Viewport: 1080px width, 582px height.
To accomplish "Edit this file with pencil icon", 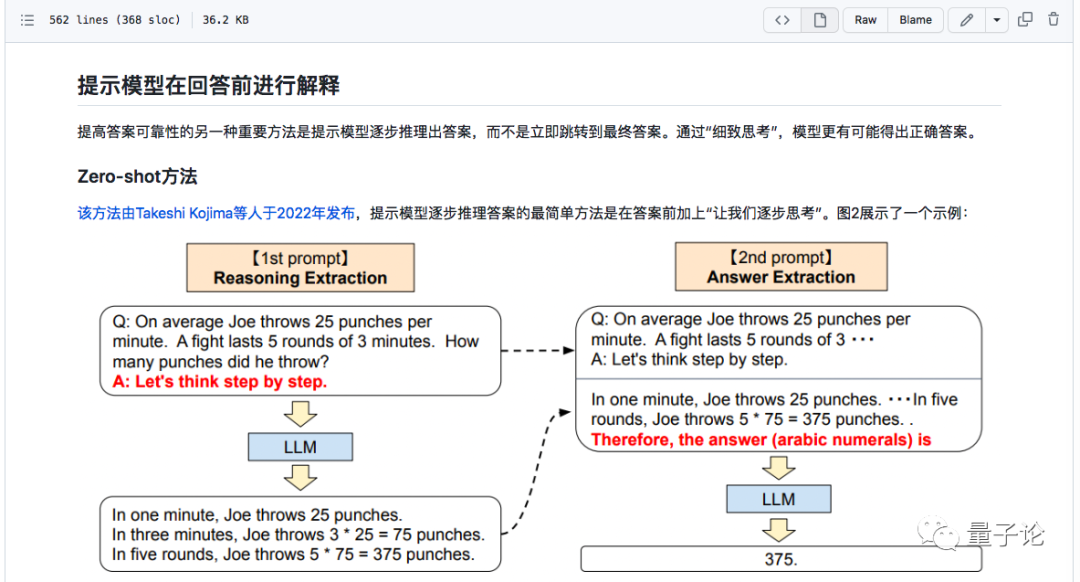I will 966,20.
